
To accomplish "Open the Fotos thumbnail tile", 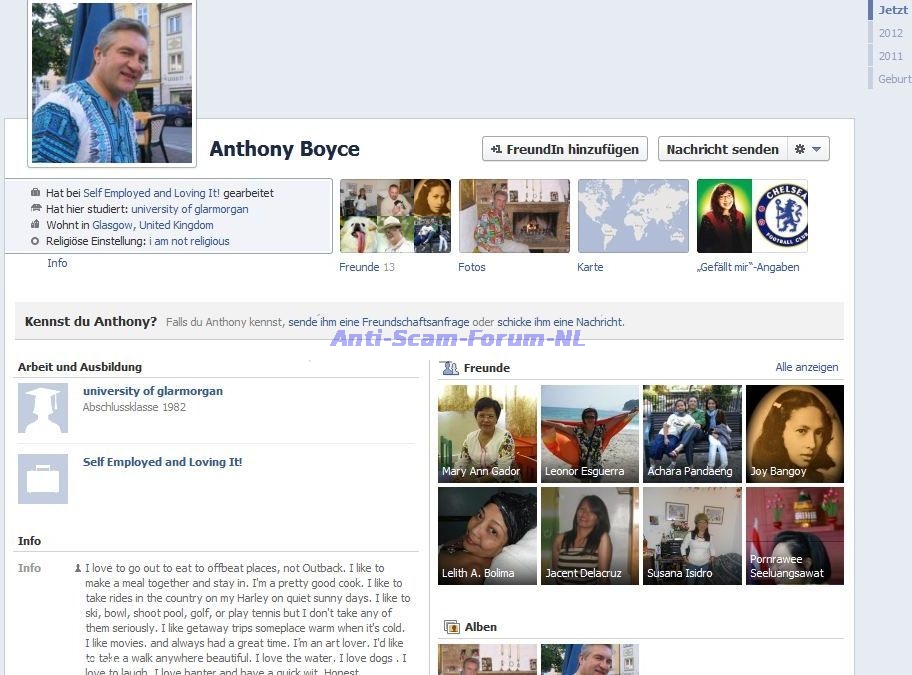I will (514, 216).
